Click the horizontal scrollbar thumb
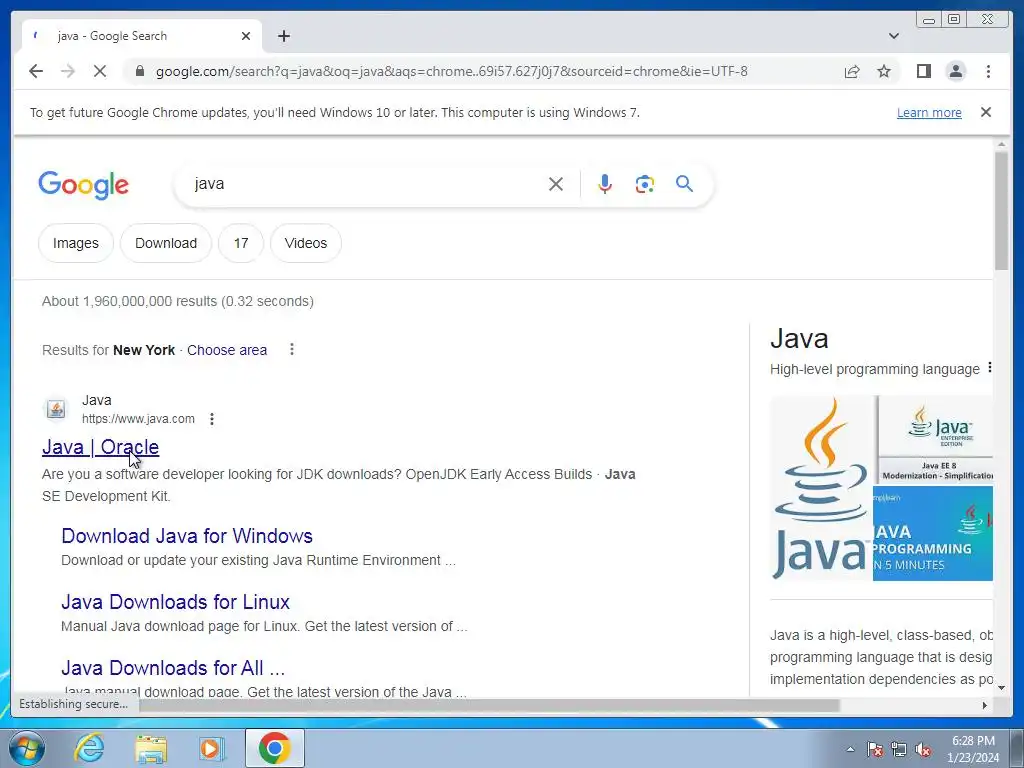This screenshot has height=768, width=1024. click(488, 705)
